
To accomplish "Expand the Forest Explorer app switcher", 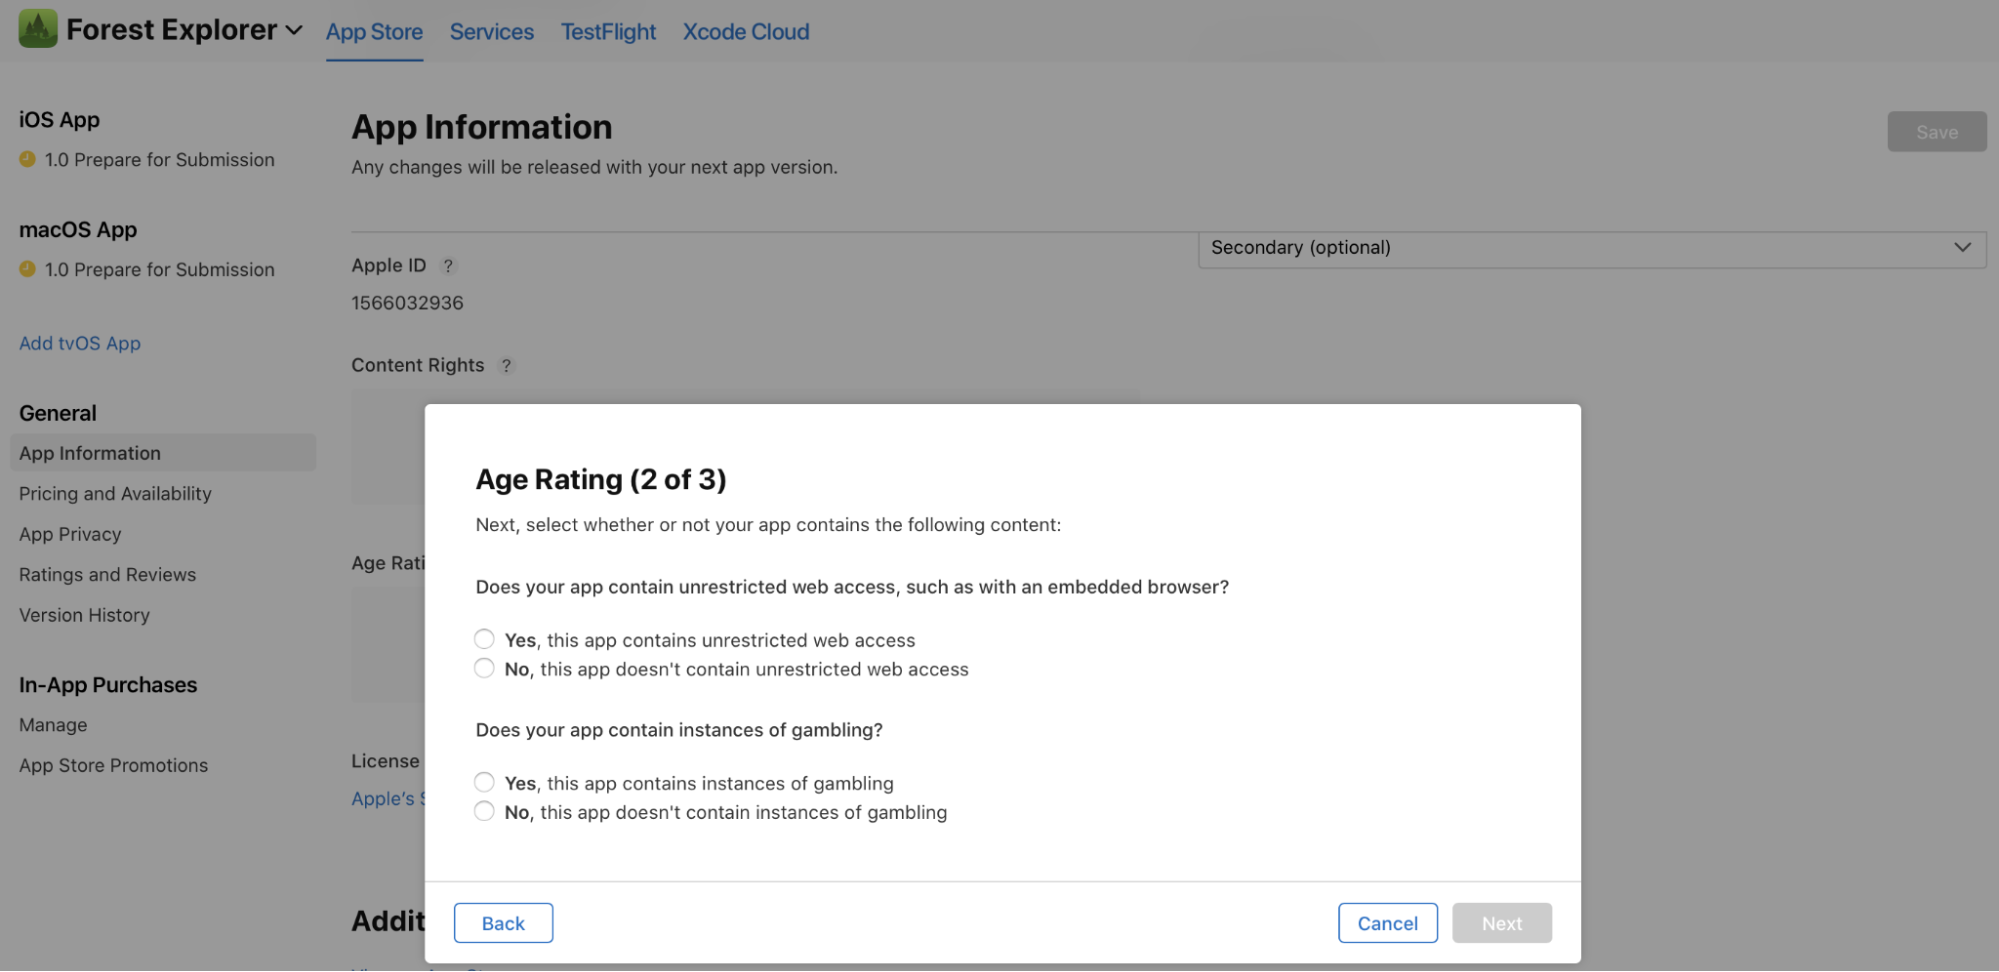I will click(x=293, y=30).
